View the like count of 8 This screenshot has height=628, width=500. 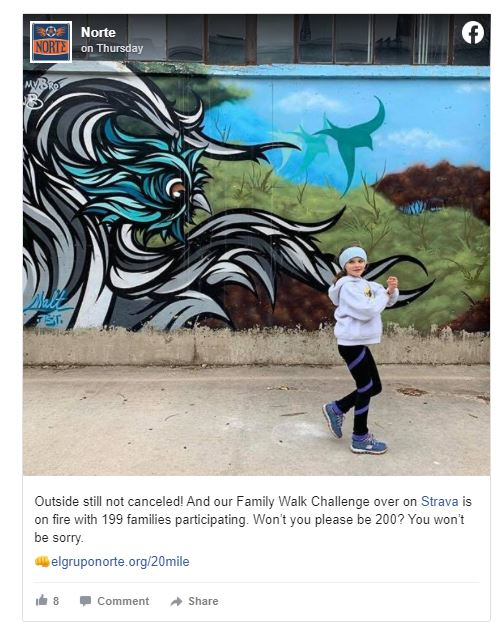point(56,601)
